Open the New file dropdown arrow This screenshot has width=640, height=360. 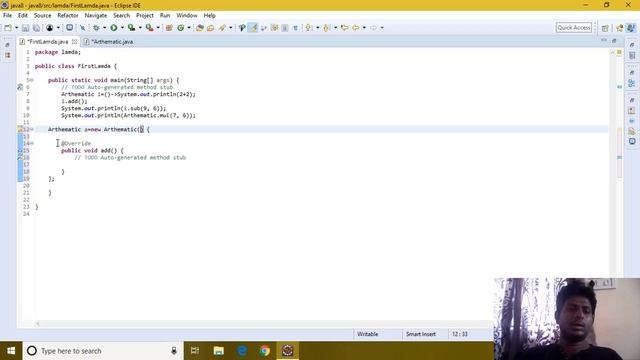(16, 28)
